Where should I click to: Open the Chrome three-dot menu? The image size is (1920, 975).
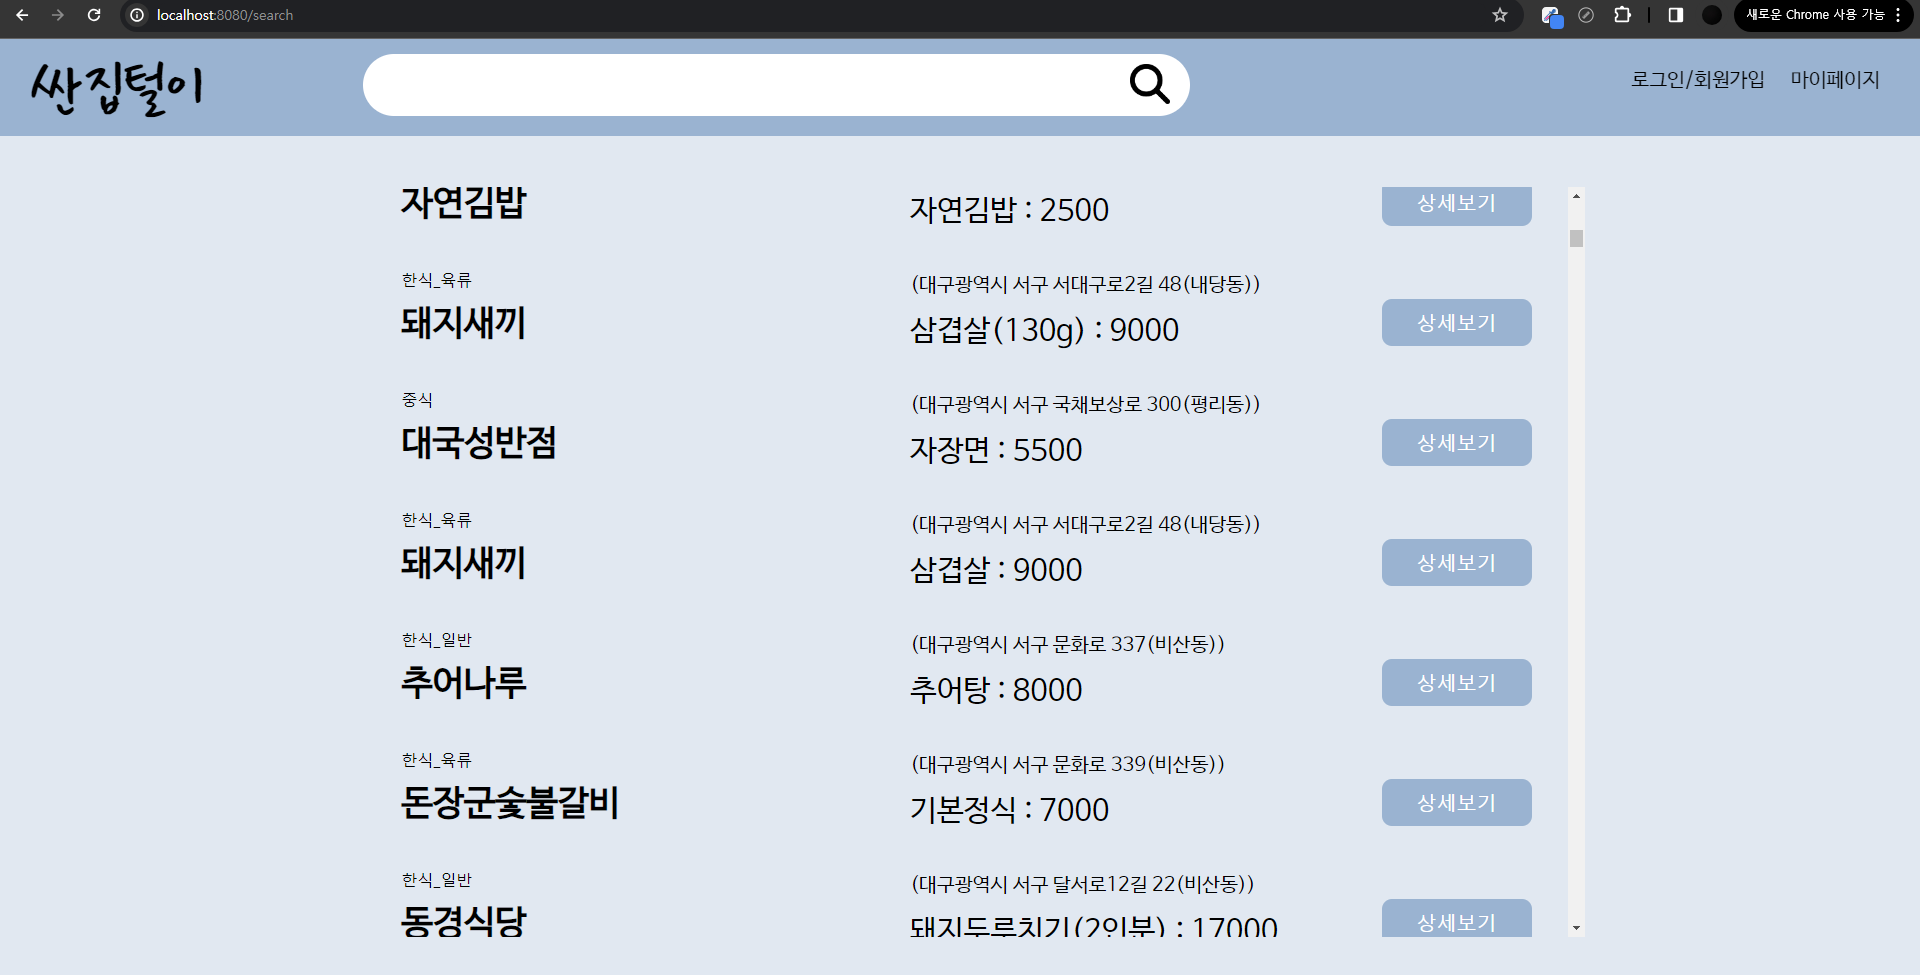(1898, 15)
